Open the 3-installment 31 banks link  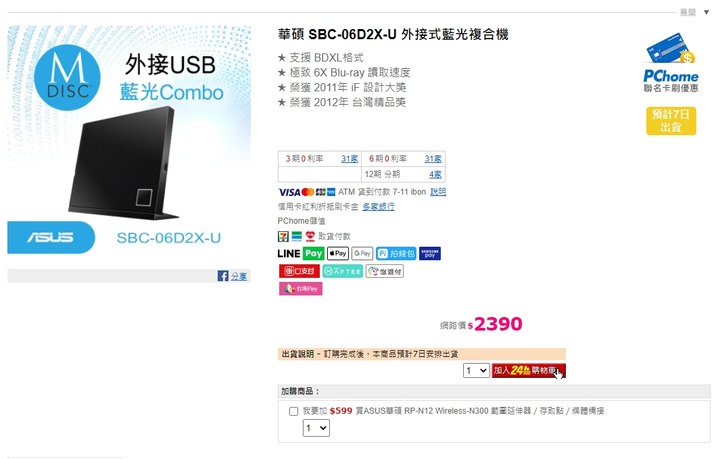coord(349,159)
